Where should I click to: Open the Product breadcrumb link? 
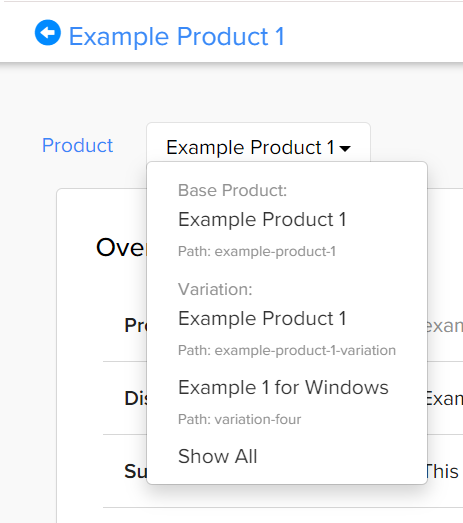77,145
